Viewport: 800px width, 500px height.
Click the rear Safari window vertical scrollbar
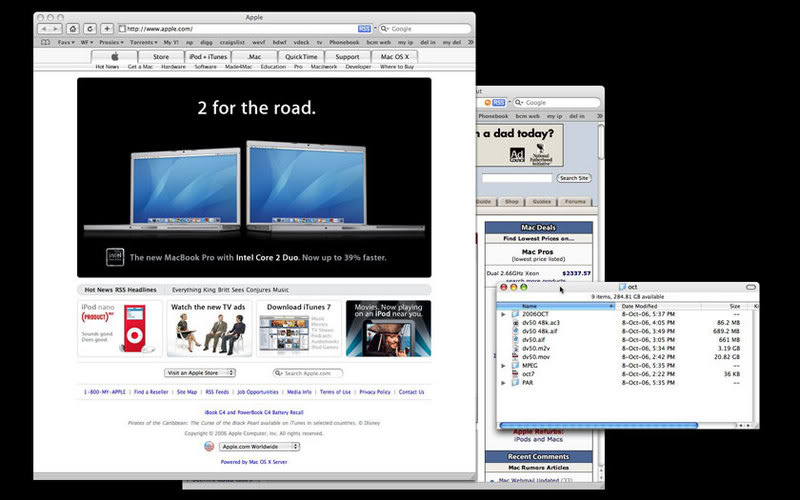pyautogui.click(x=601, y=142)
